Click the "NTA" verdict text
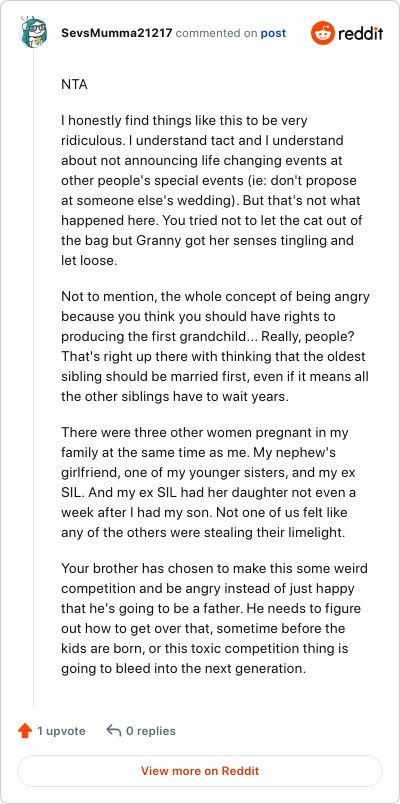Screen dimensions: 400x804 coord(74,85)
